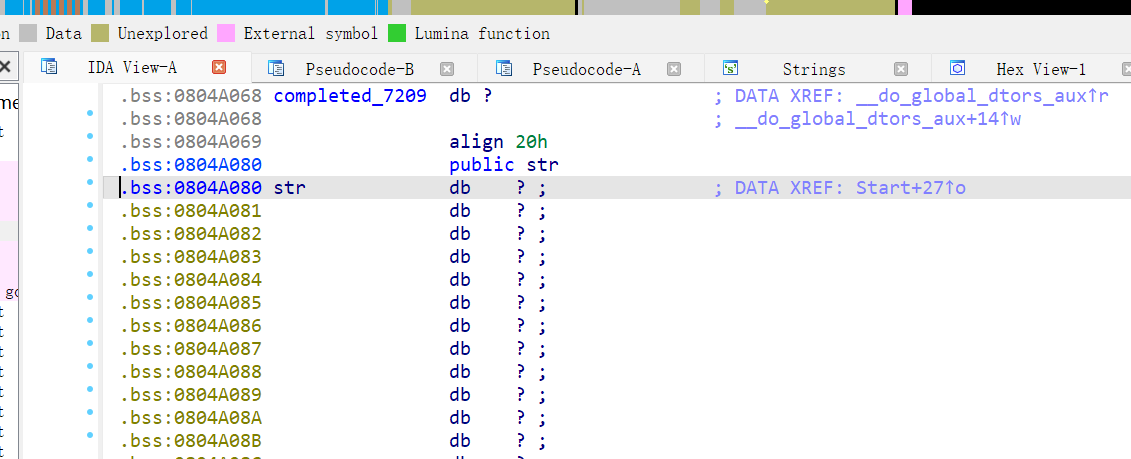Close the Pseudocode-A tab

pos(674,69)
